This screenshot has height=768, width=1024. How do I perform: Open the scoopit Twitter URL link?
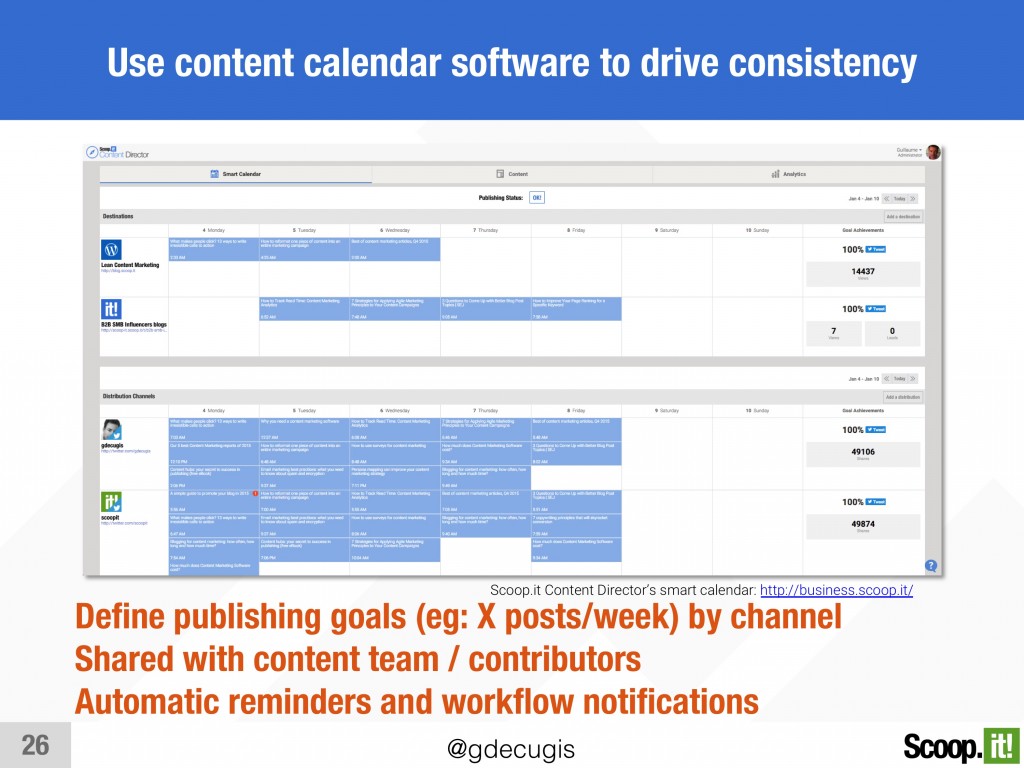[x=124, y=523]
